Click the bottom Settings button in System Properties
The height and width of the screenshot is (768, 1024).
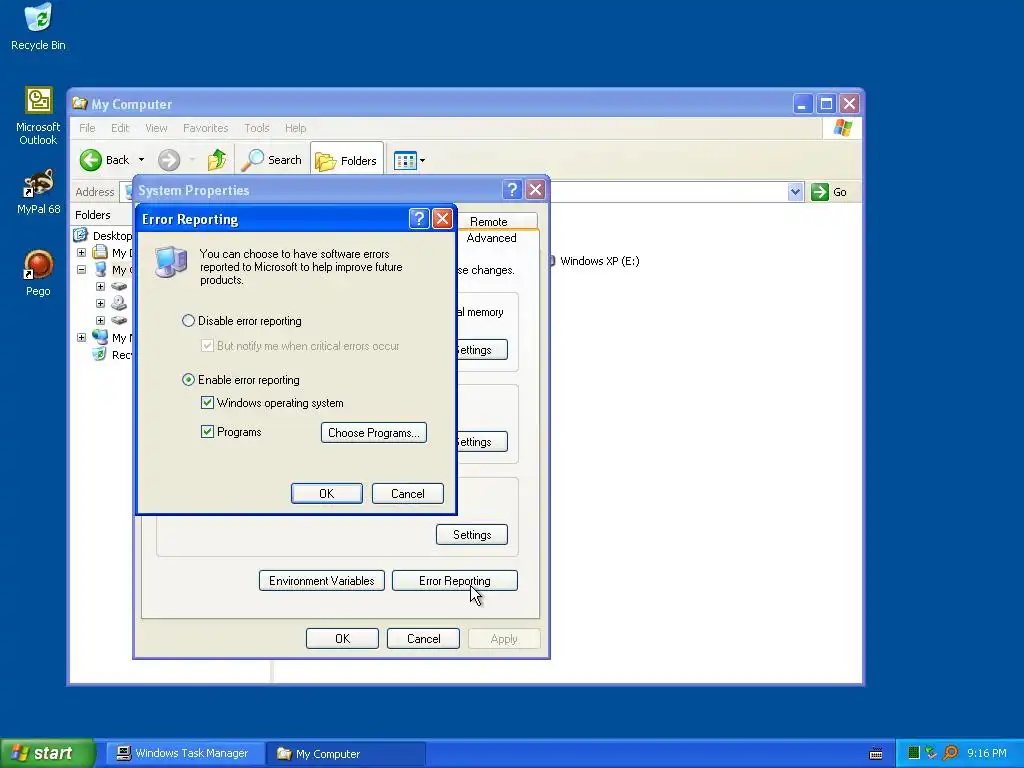(472, 535)
